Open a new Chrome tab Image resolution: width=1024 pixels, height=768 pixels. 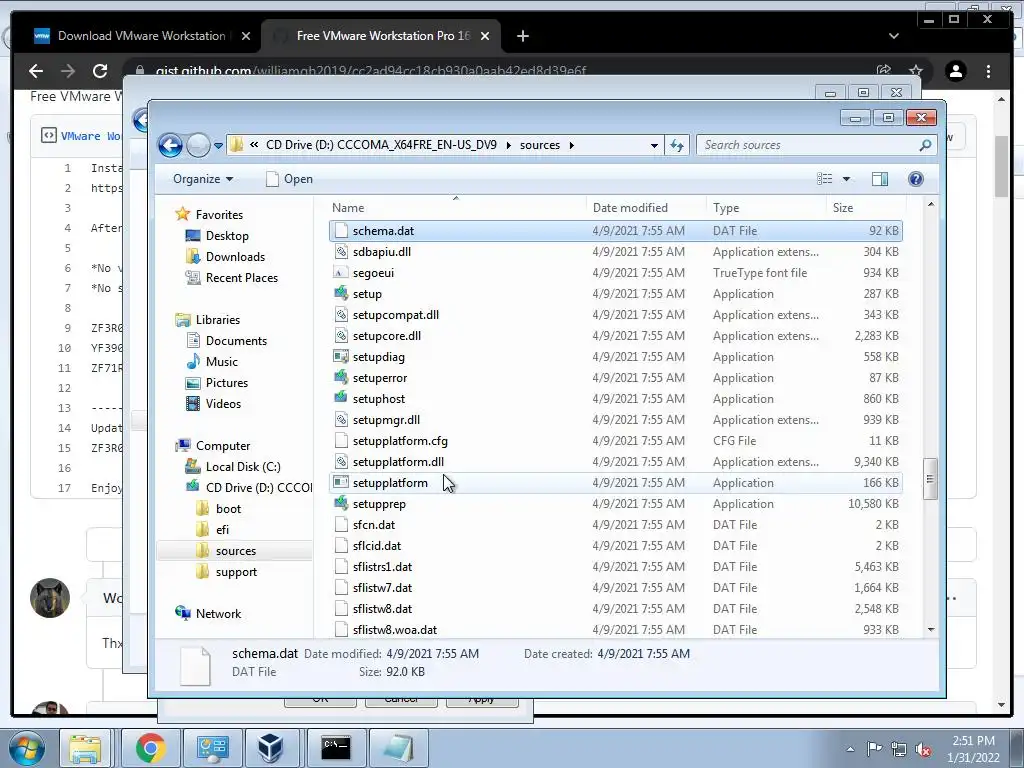(522, 36)
